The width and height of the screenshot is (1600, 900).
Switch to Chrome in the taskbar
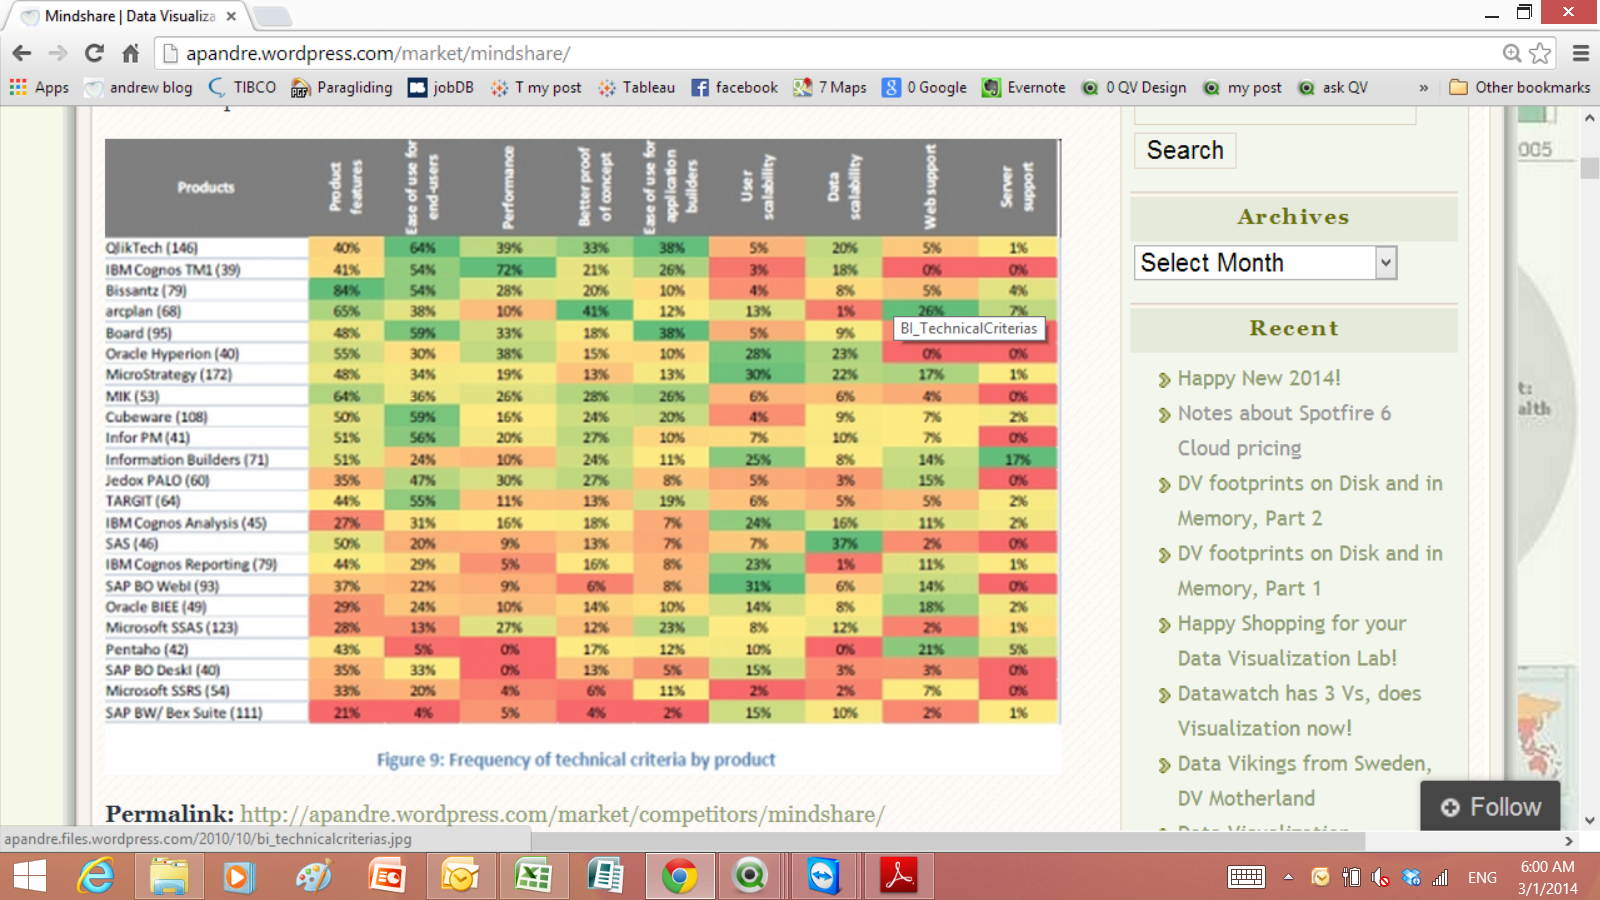680,877
